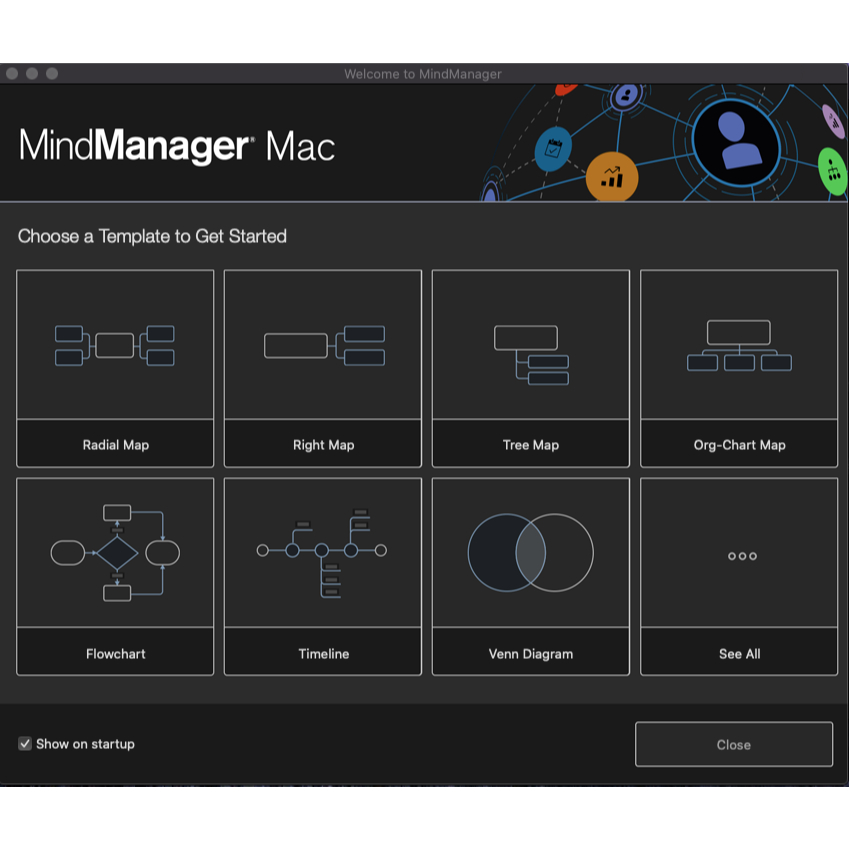
Task: Click the Tree Map label
Action: point(531,445)
